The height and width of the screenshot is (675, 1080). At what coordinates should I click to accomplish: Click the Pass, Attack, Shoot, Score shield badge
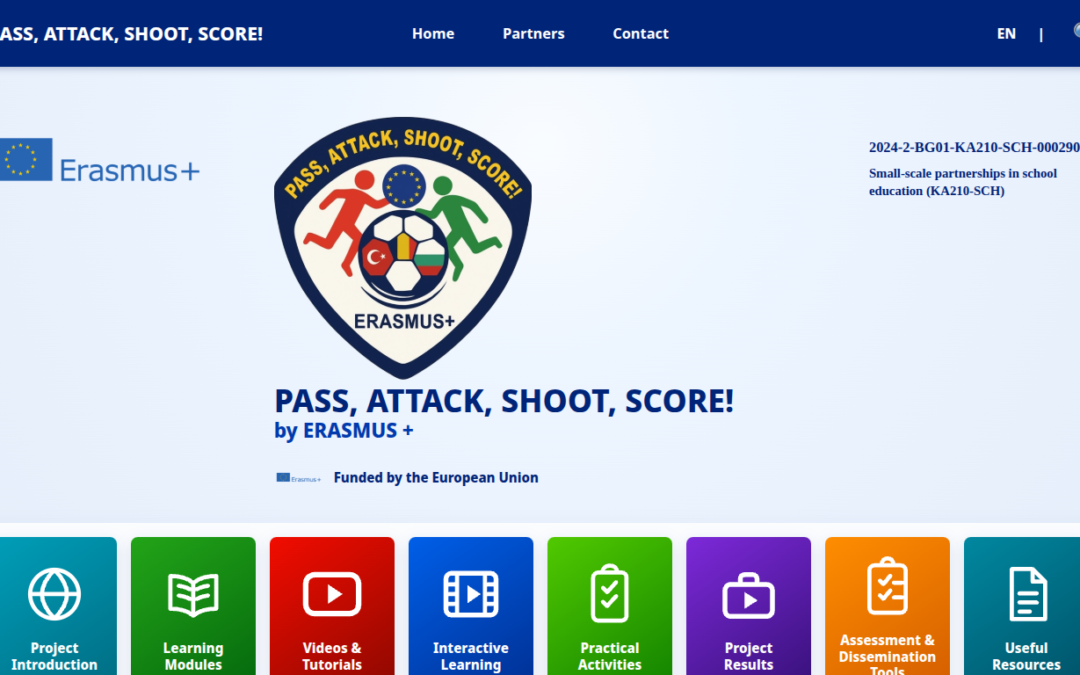click(x=403, y=248)
